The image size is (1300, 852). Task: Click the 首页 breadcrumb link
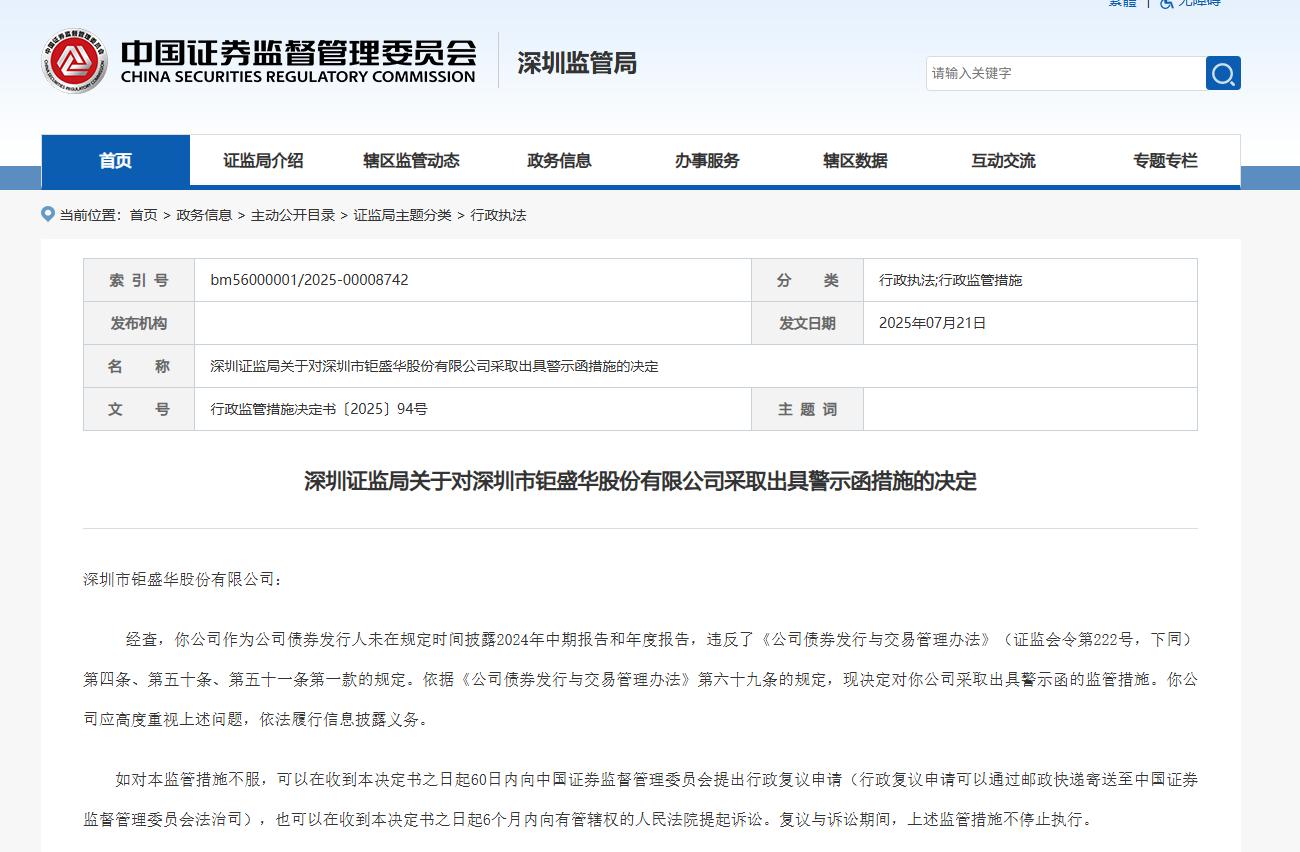(143, 215)
